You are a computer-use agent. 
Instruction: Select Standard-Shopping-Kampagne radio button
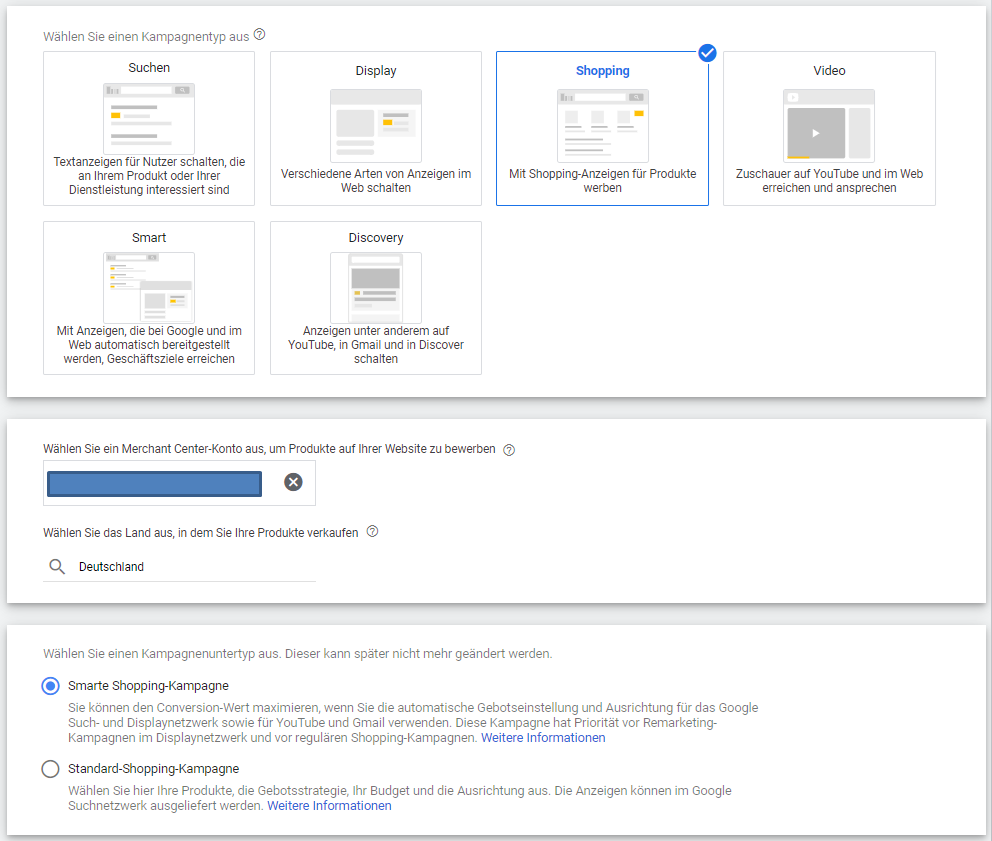(x=50, y=769)
